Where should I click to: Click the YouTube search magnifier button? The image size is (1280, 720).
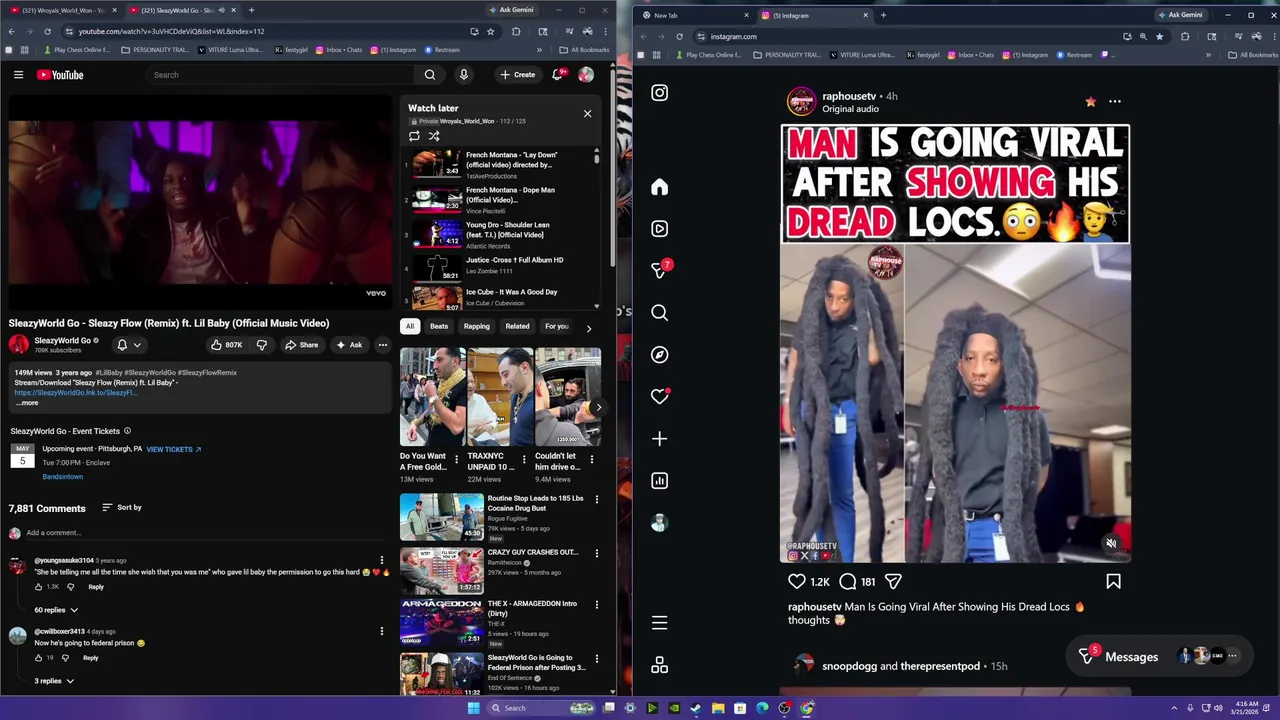coord(430,75)
